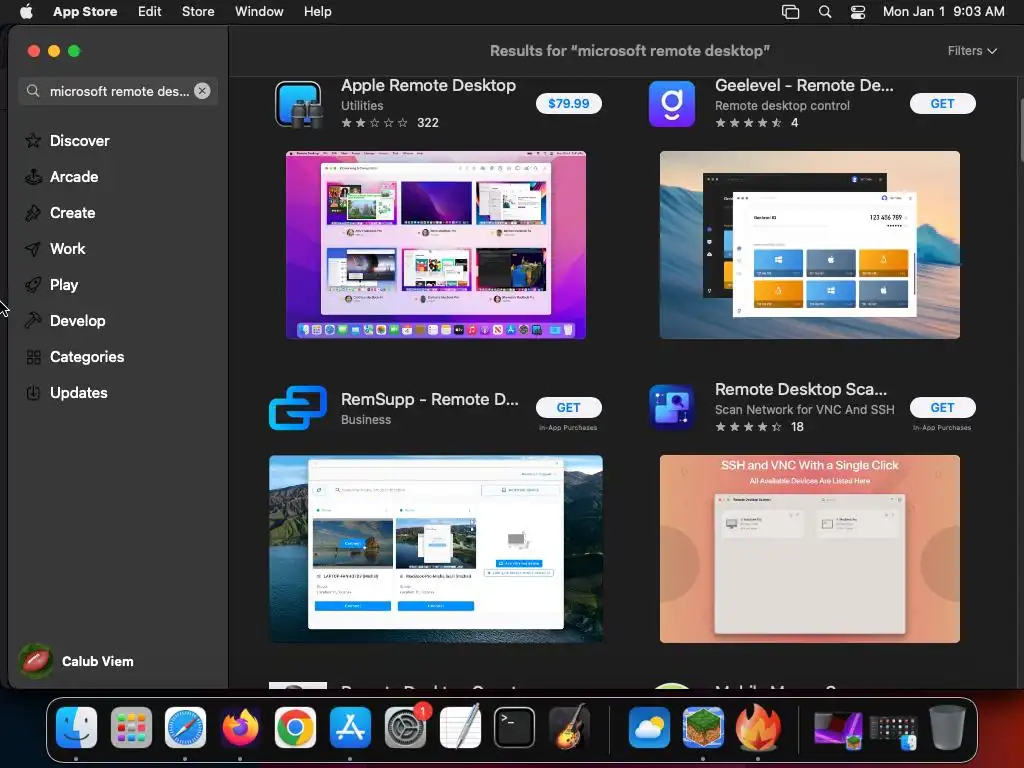Open the RemSupp - Remote D... title

click(430, 399)
